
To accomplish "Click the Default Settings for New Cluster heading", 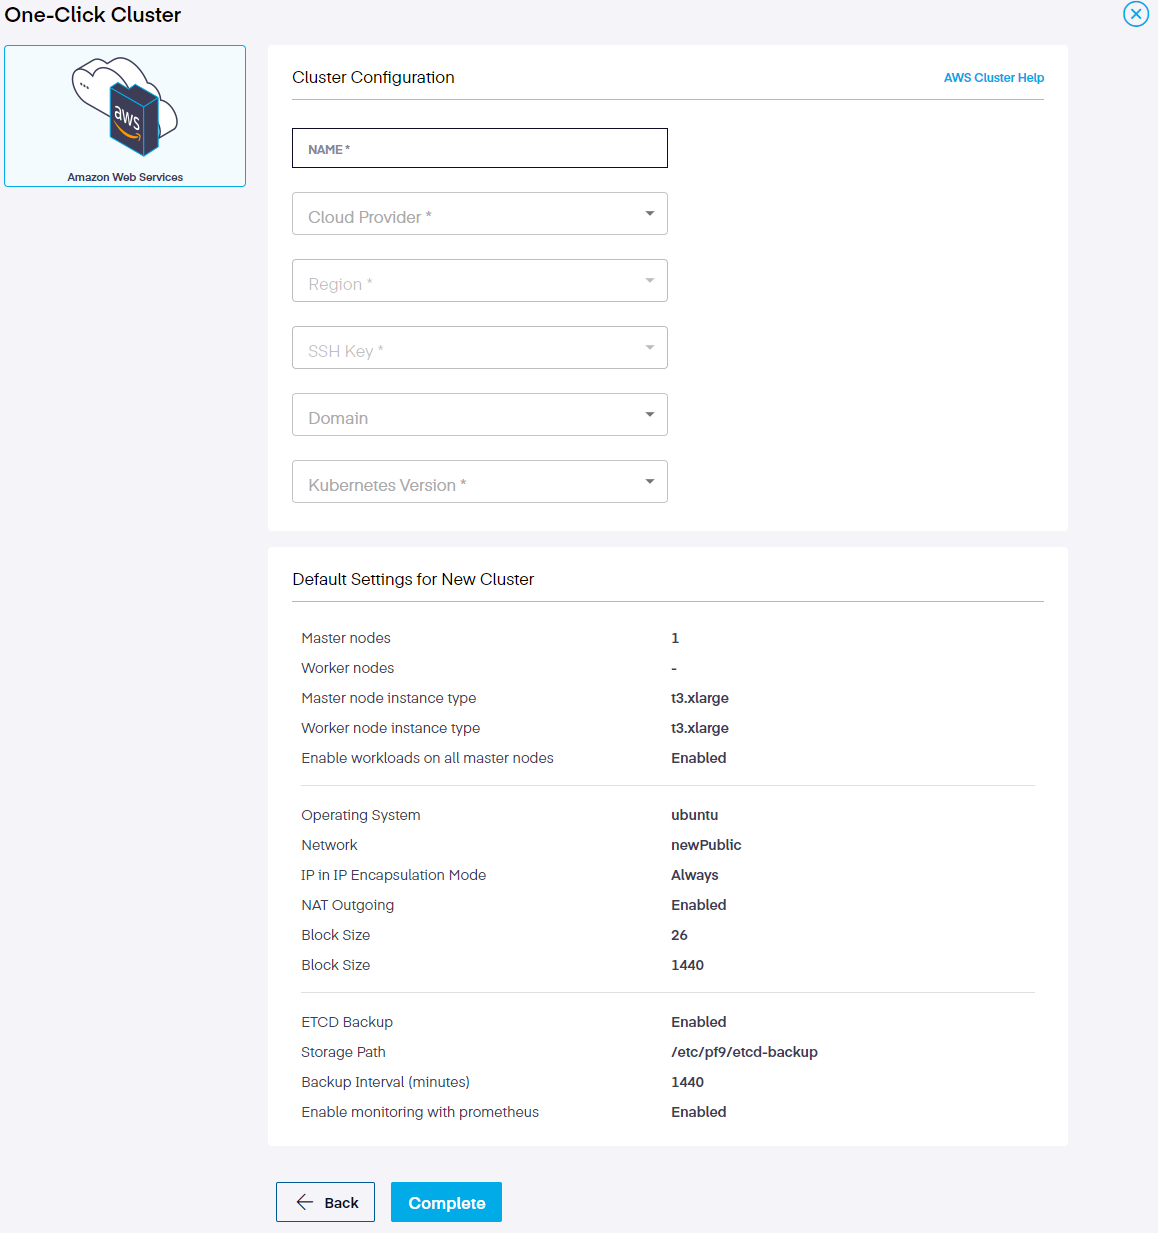I will click(413, 580).
